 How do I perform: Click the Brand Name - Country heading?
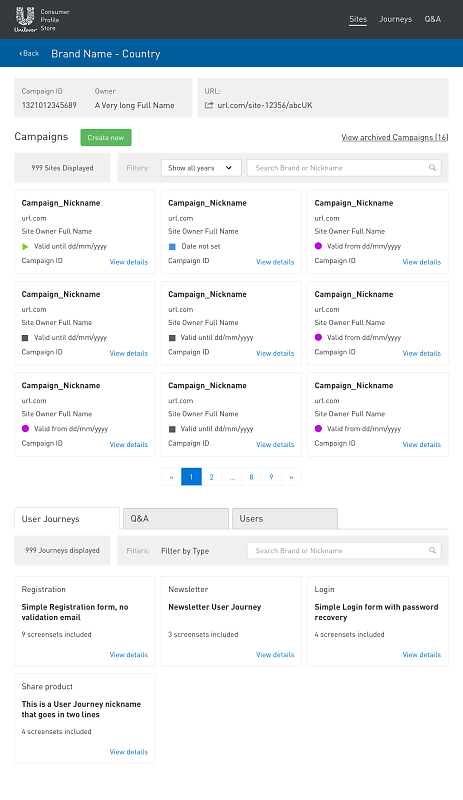[106, 54]
